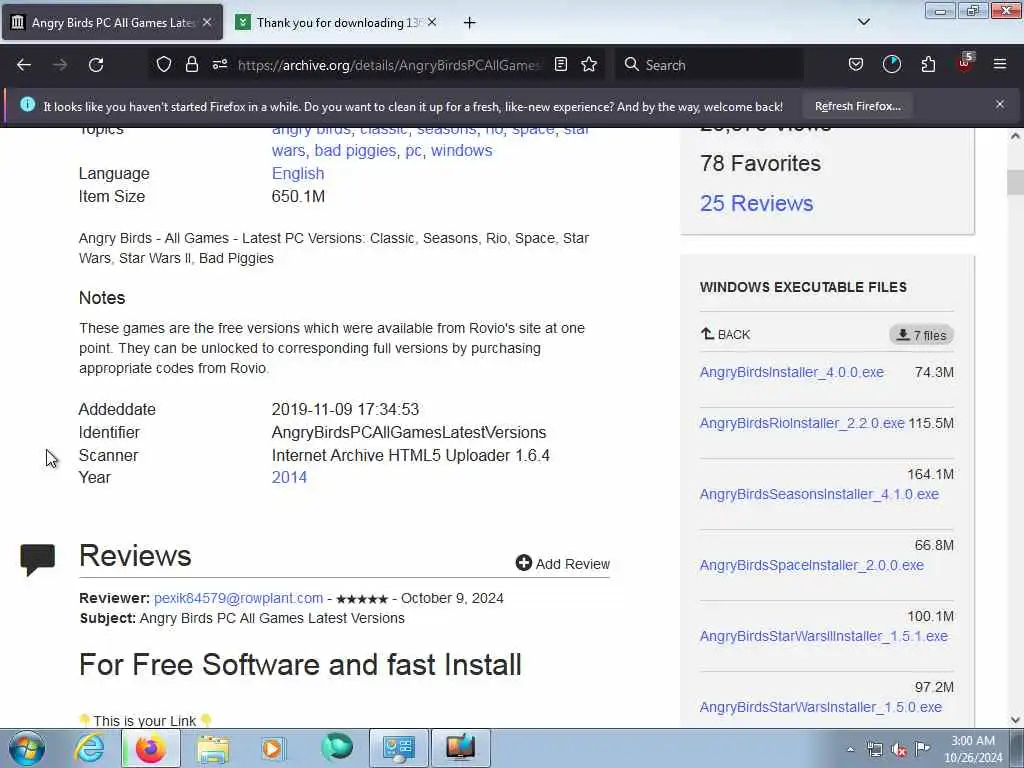Click the scrollbar up arrow

[1015, 136]
